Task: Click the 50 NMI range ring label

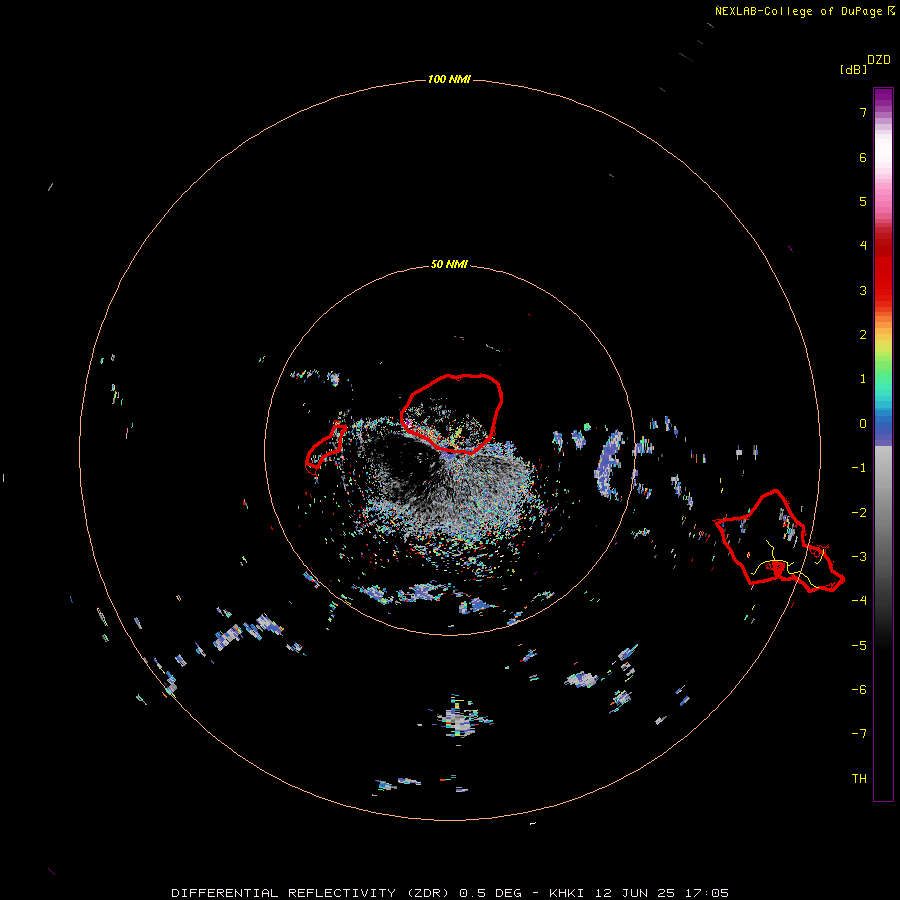Action: pyautogui.click(x=449, y=264)
